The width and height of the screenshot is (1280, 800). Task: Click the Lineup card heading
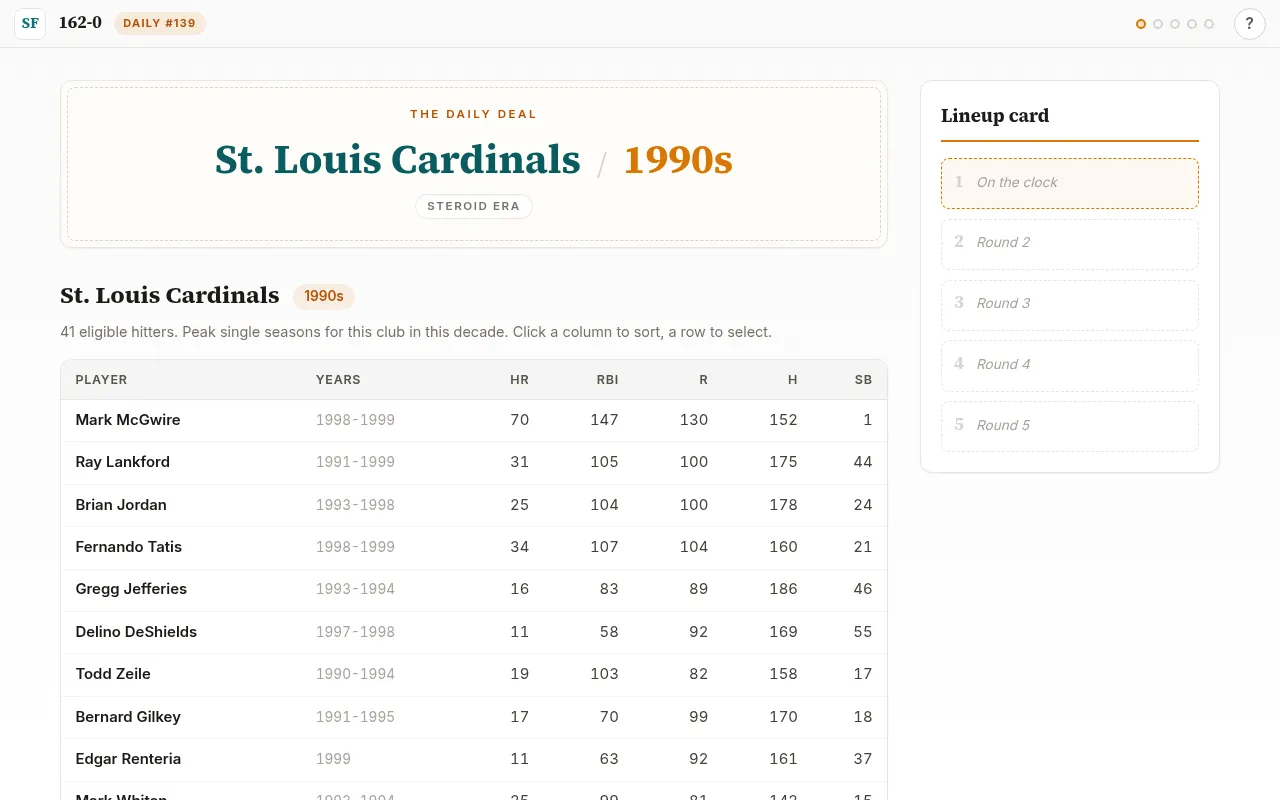tap(995, 116)
